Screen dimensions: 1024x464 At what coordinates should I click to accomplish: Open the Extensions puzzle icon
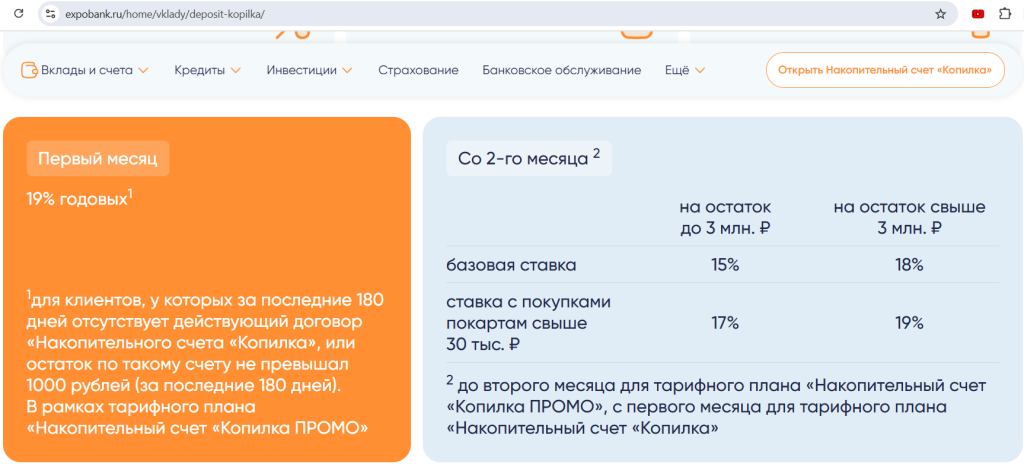point(1005,14)
